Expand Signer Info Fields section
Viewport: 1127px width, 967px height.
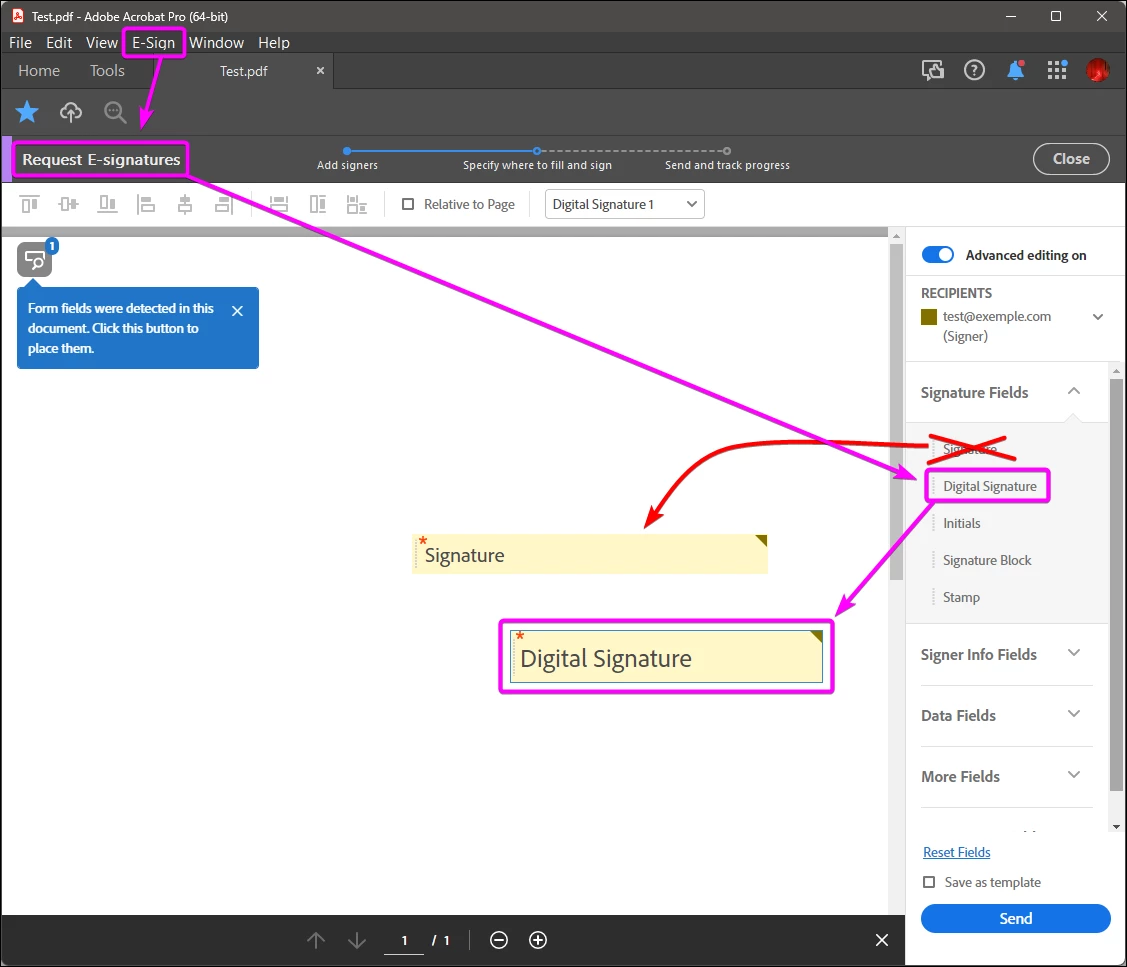click(x=1074, y=654)
